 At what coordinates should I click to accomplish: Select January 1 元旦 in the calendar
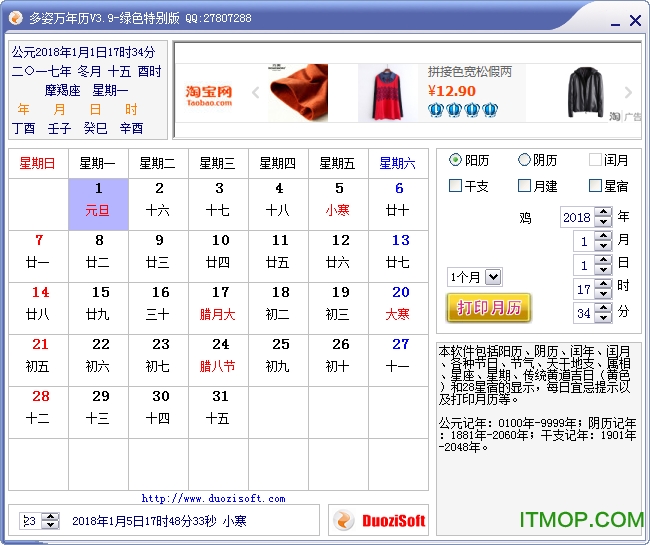98,204
